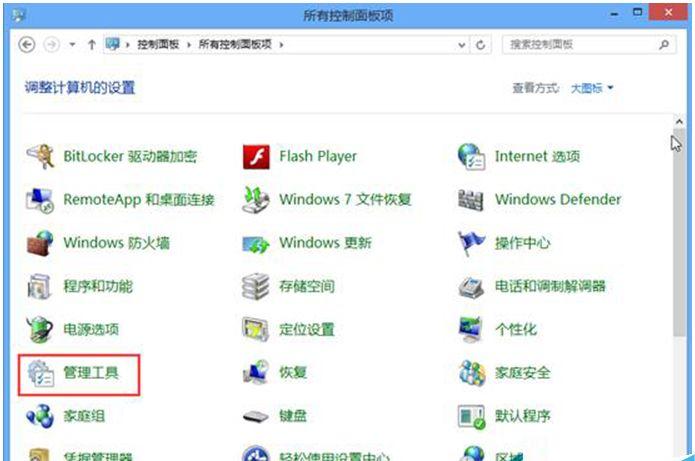Open the 个性化 text link

click(516, 329)
